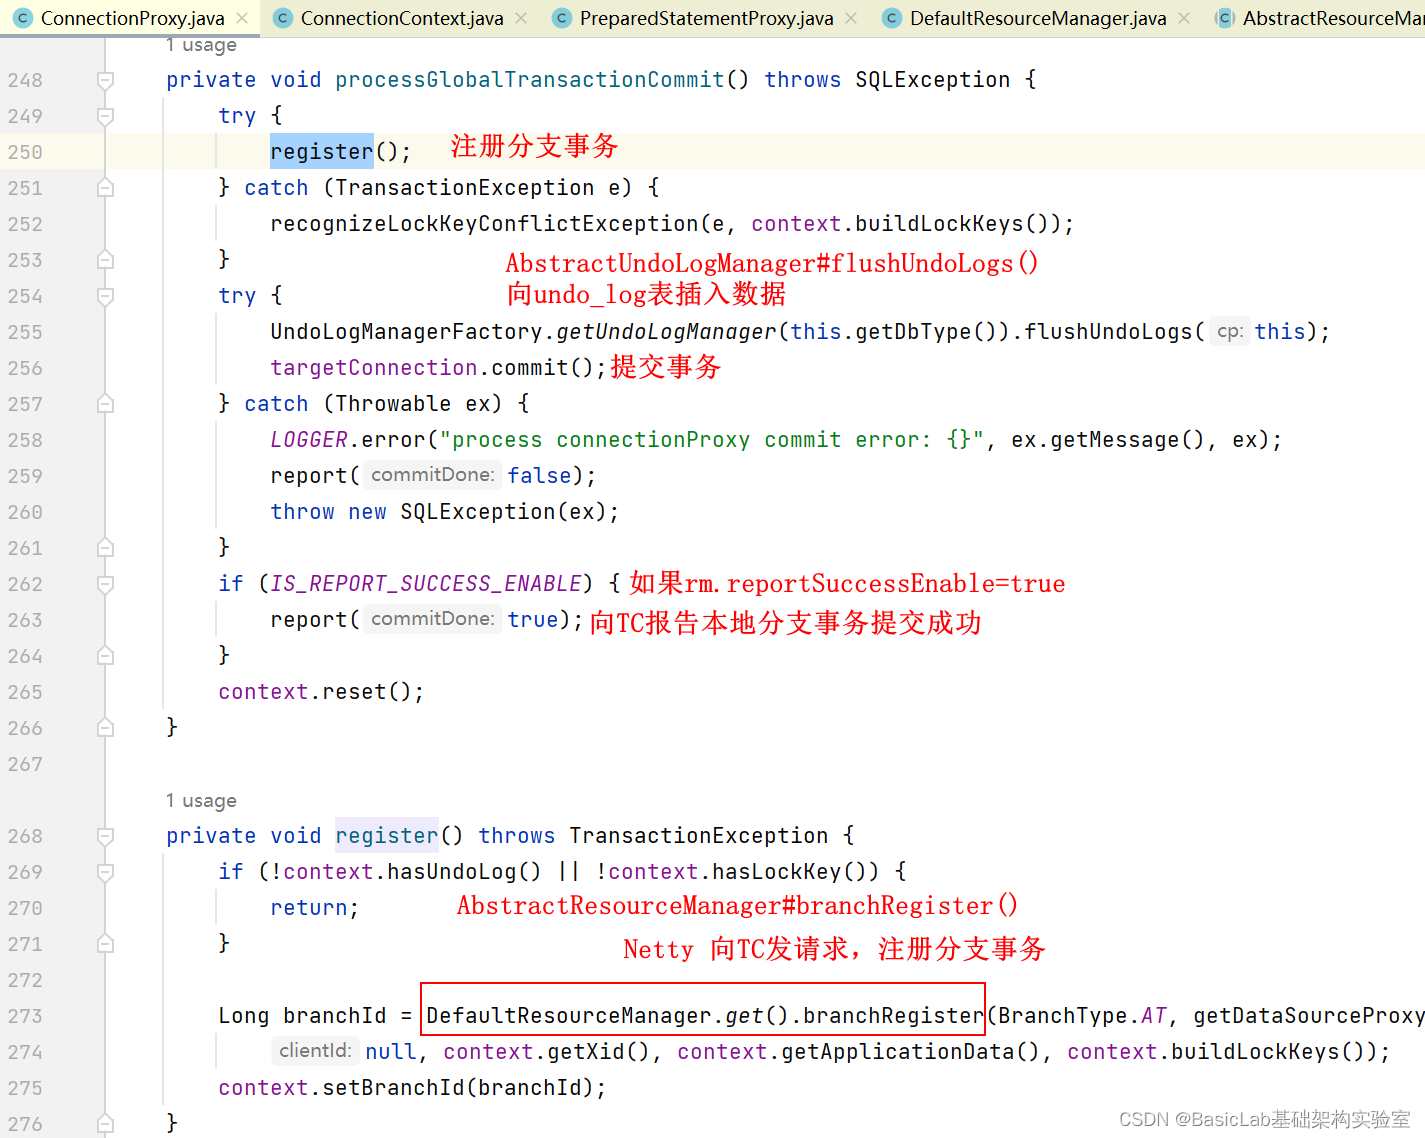
Task: Click flushUndoLogs method call
Action: tap(1108, 332)
